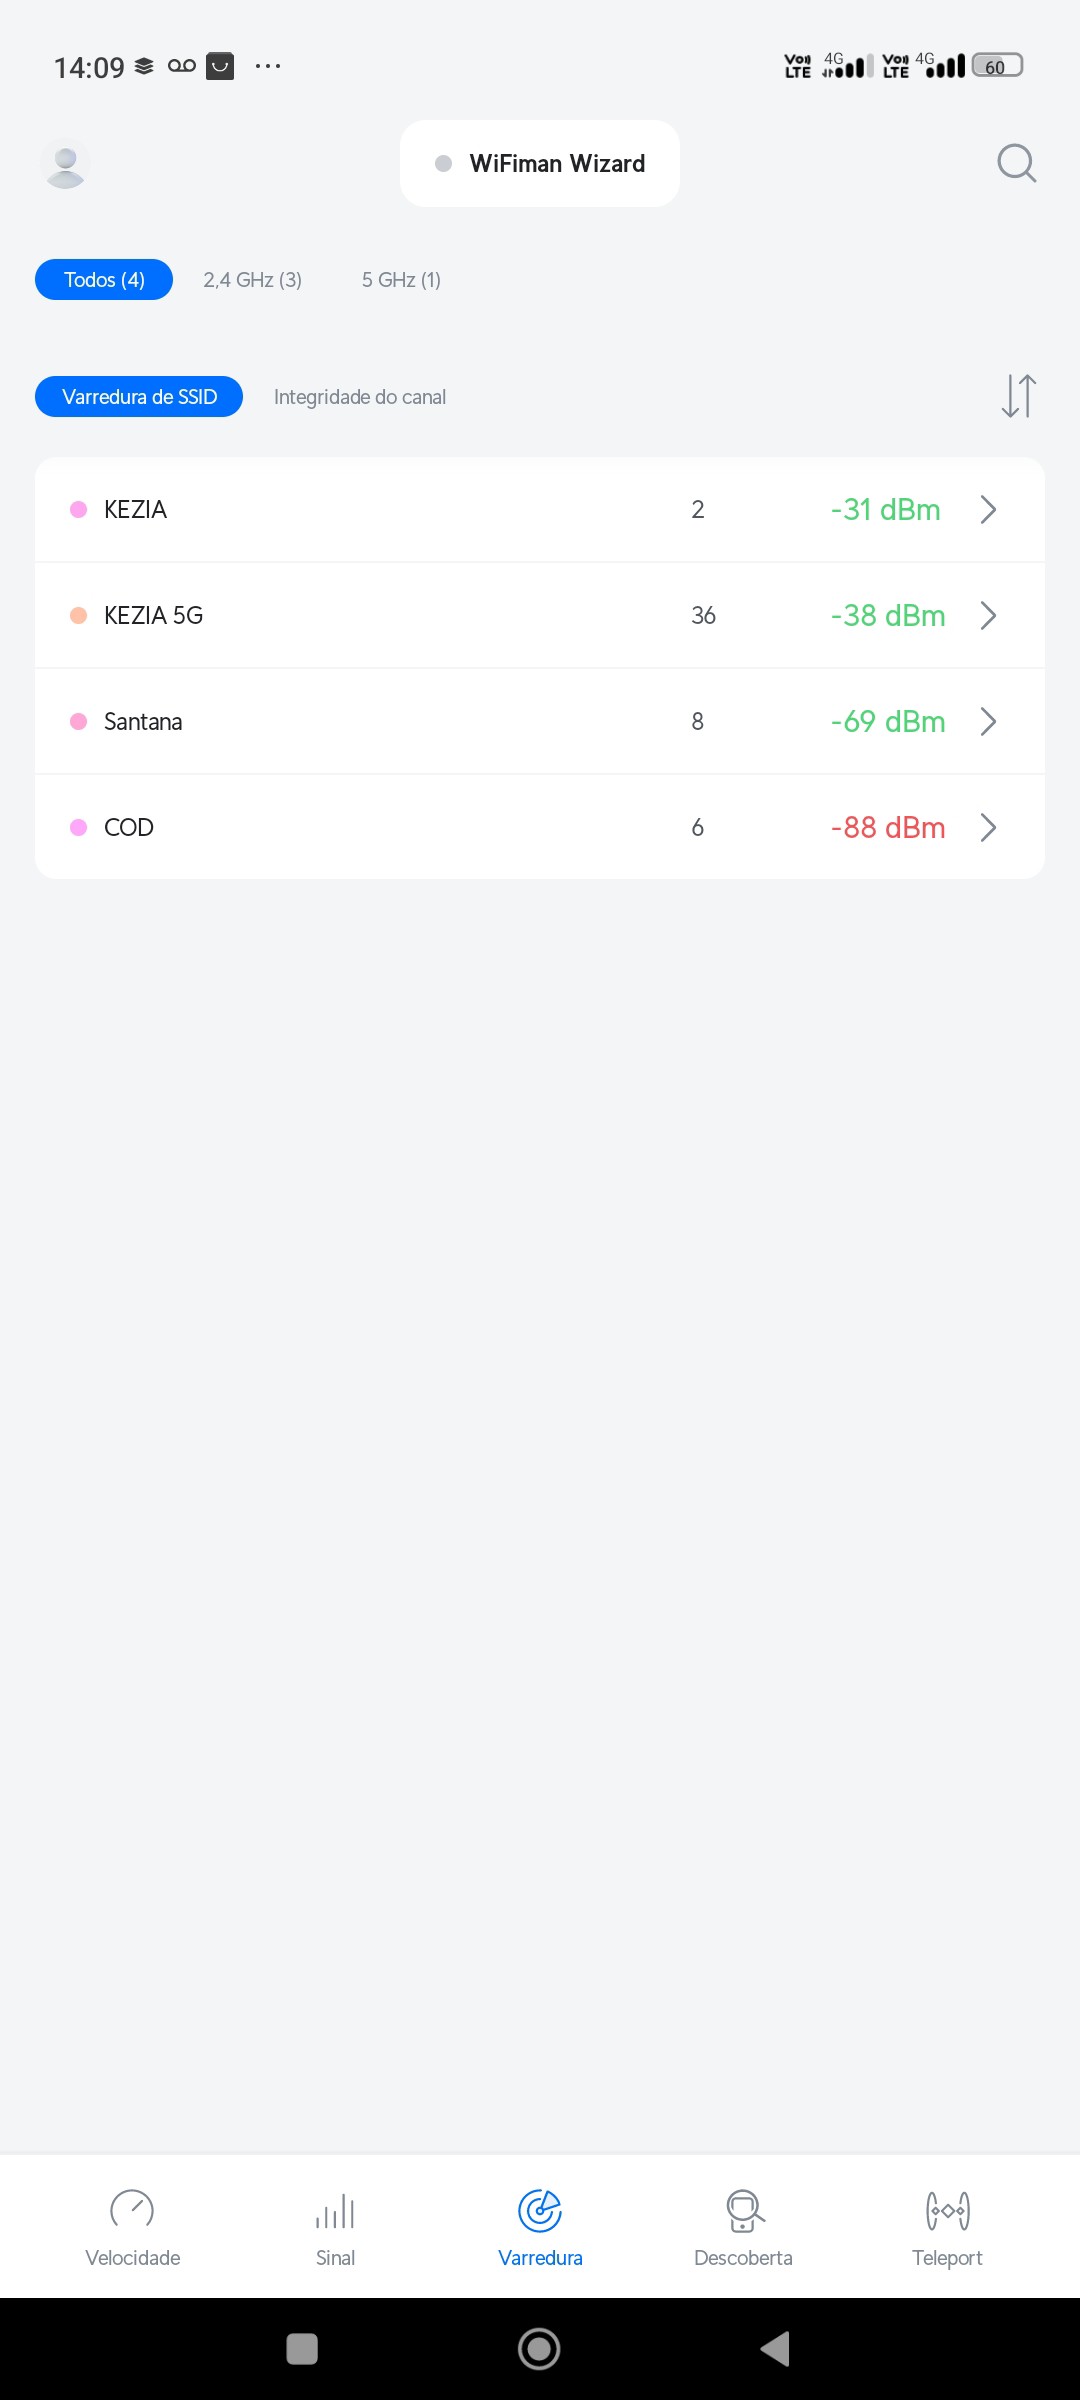Screen dimensions: 1080x2400
Task: Switch to Integridade do canal view
Action: [360, 397]
